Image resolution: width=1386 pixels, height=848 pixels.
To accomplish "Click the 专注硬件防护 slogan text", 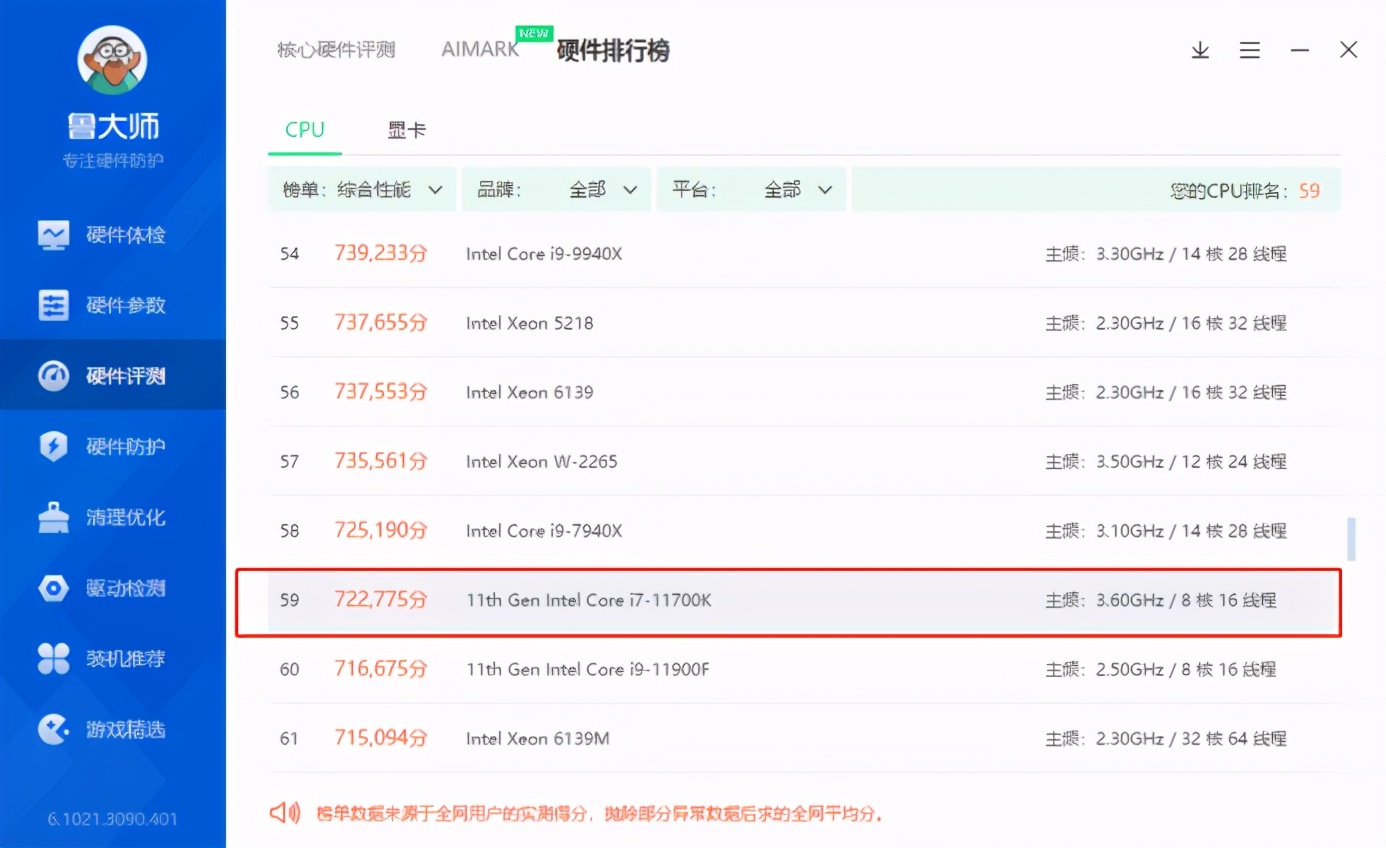I will pos(113,161).
